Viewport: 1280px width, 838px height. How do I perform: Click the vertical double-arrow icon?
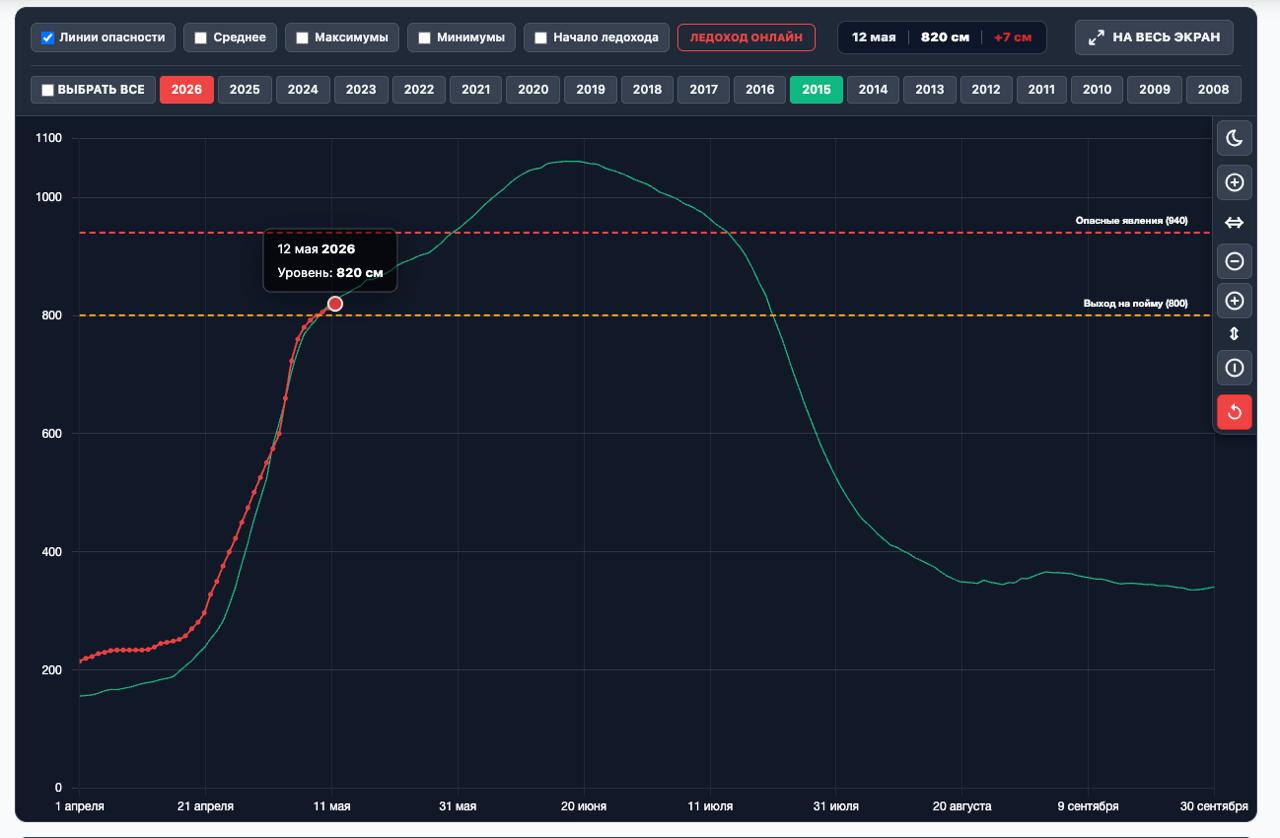click(x=1234, y=334)
